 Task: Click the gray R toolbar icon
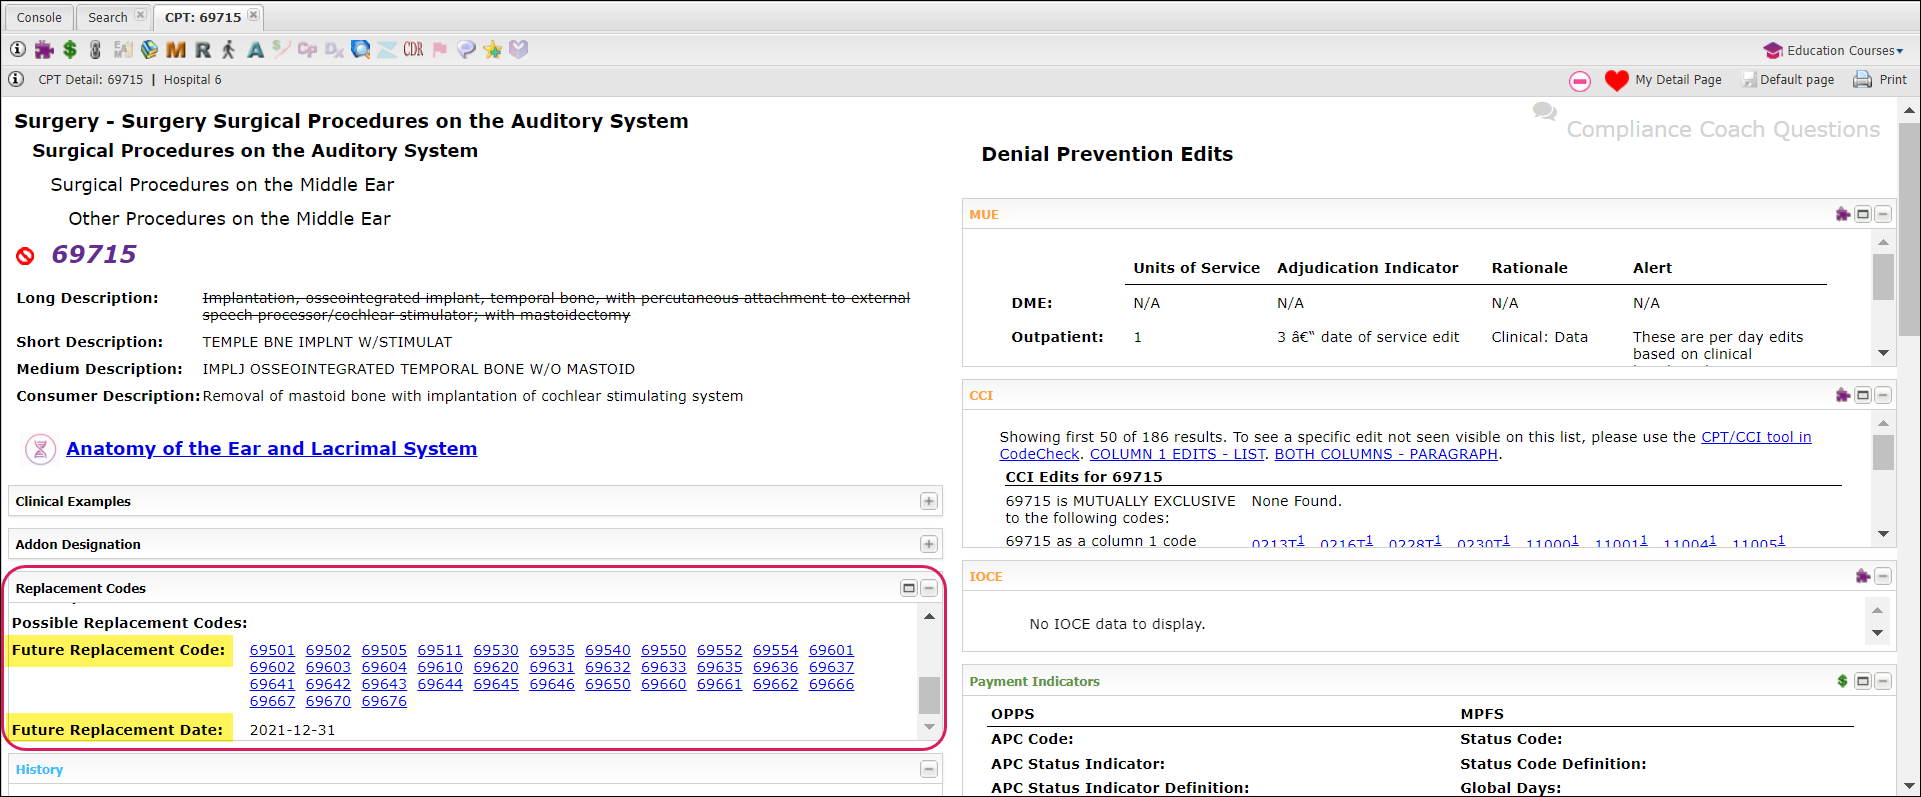(203, 49)
